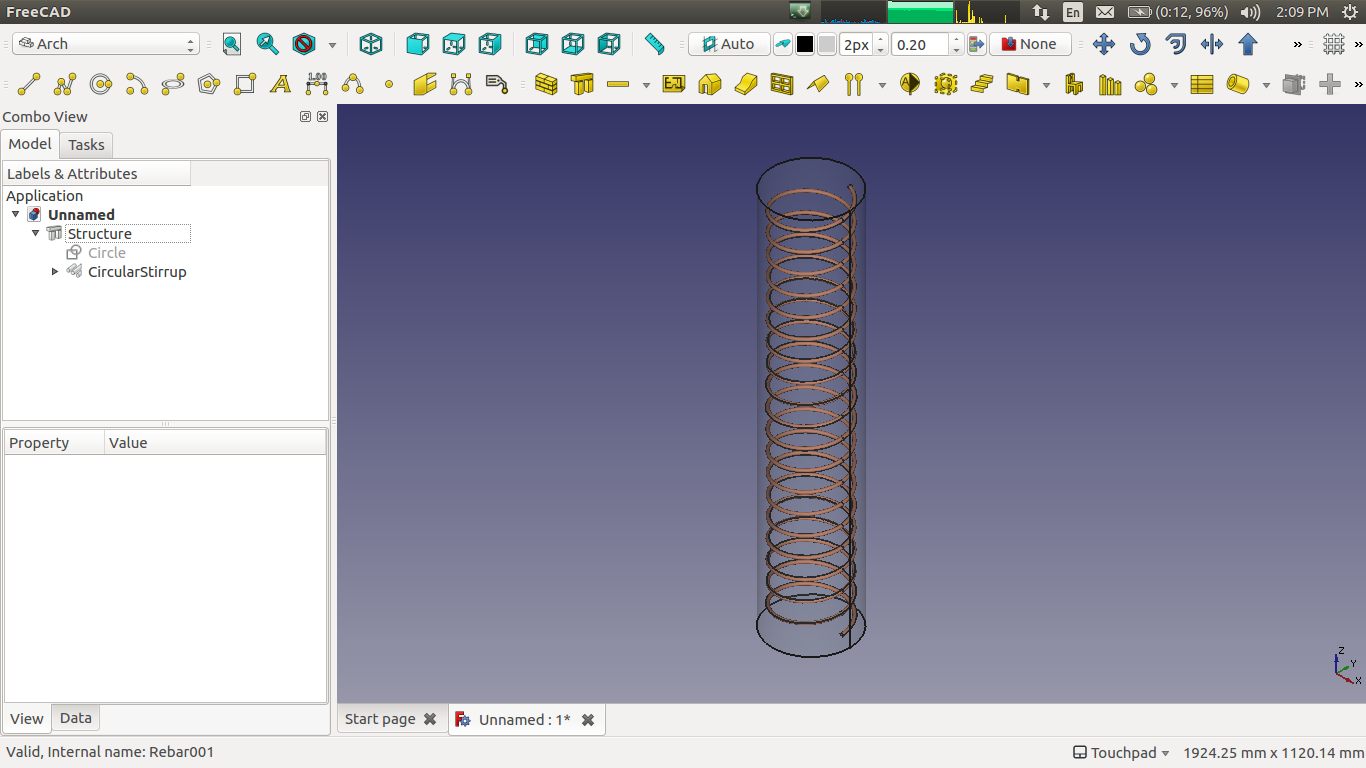Image resolution: width=1366 pixels, height=768 pixels.
Task: Select the Draft Line tool
Action: pyautogui.click(x=29, y=84)
